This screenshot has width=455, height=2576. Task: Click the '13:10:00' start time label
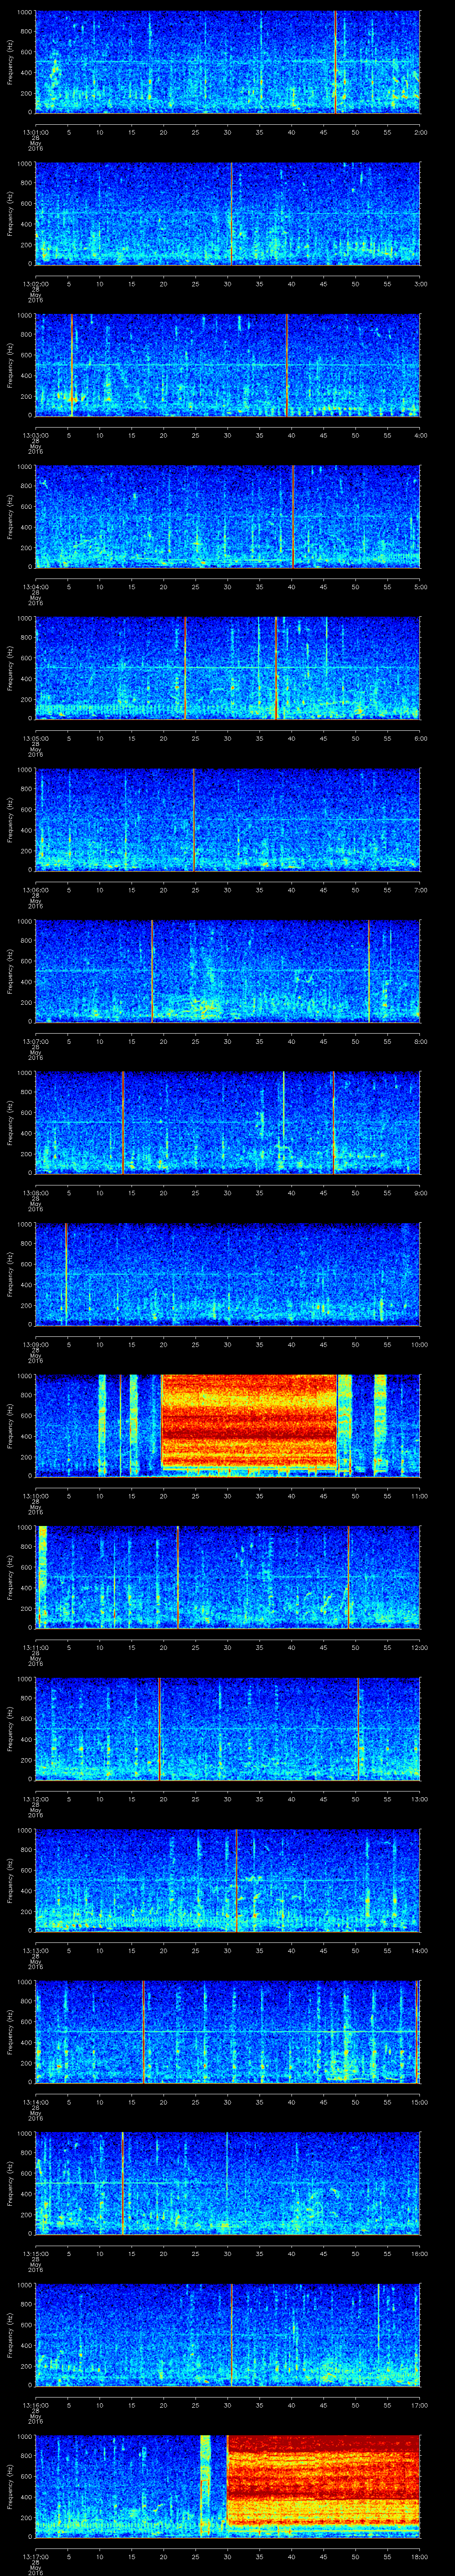tap(36, 1496)
